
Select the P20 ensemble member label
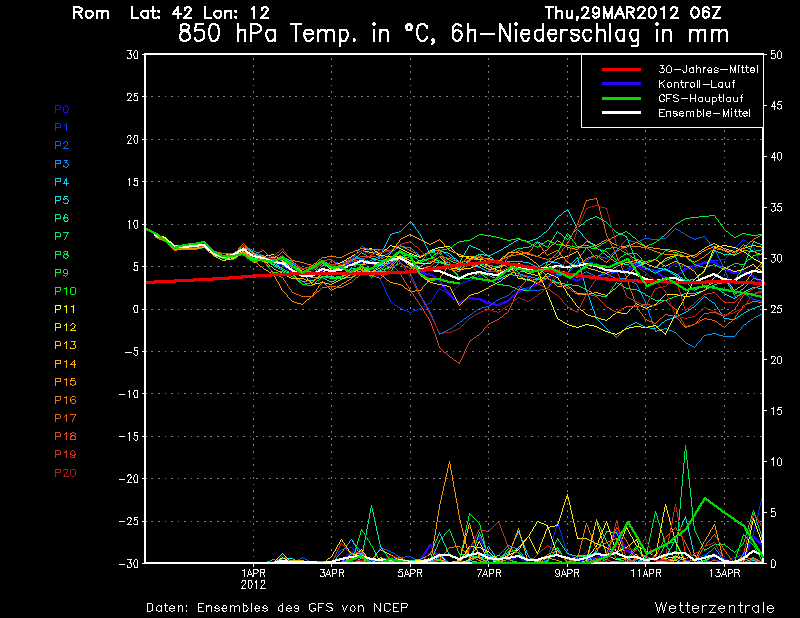pyautogui.click(x=64, y=473)
